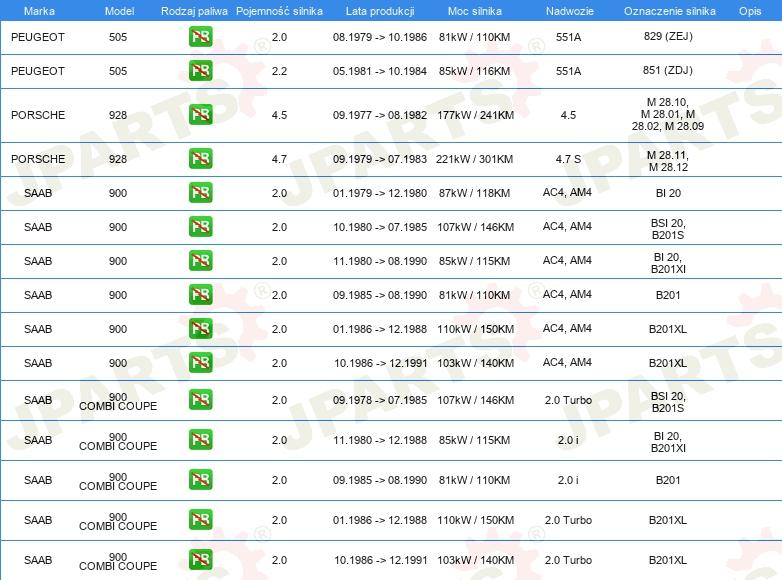This screenshot has width=782, height=580.
Task: Click the Opis column header
Action: coord(750,11)
